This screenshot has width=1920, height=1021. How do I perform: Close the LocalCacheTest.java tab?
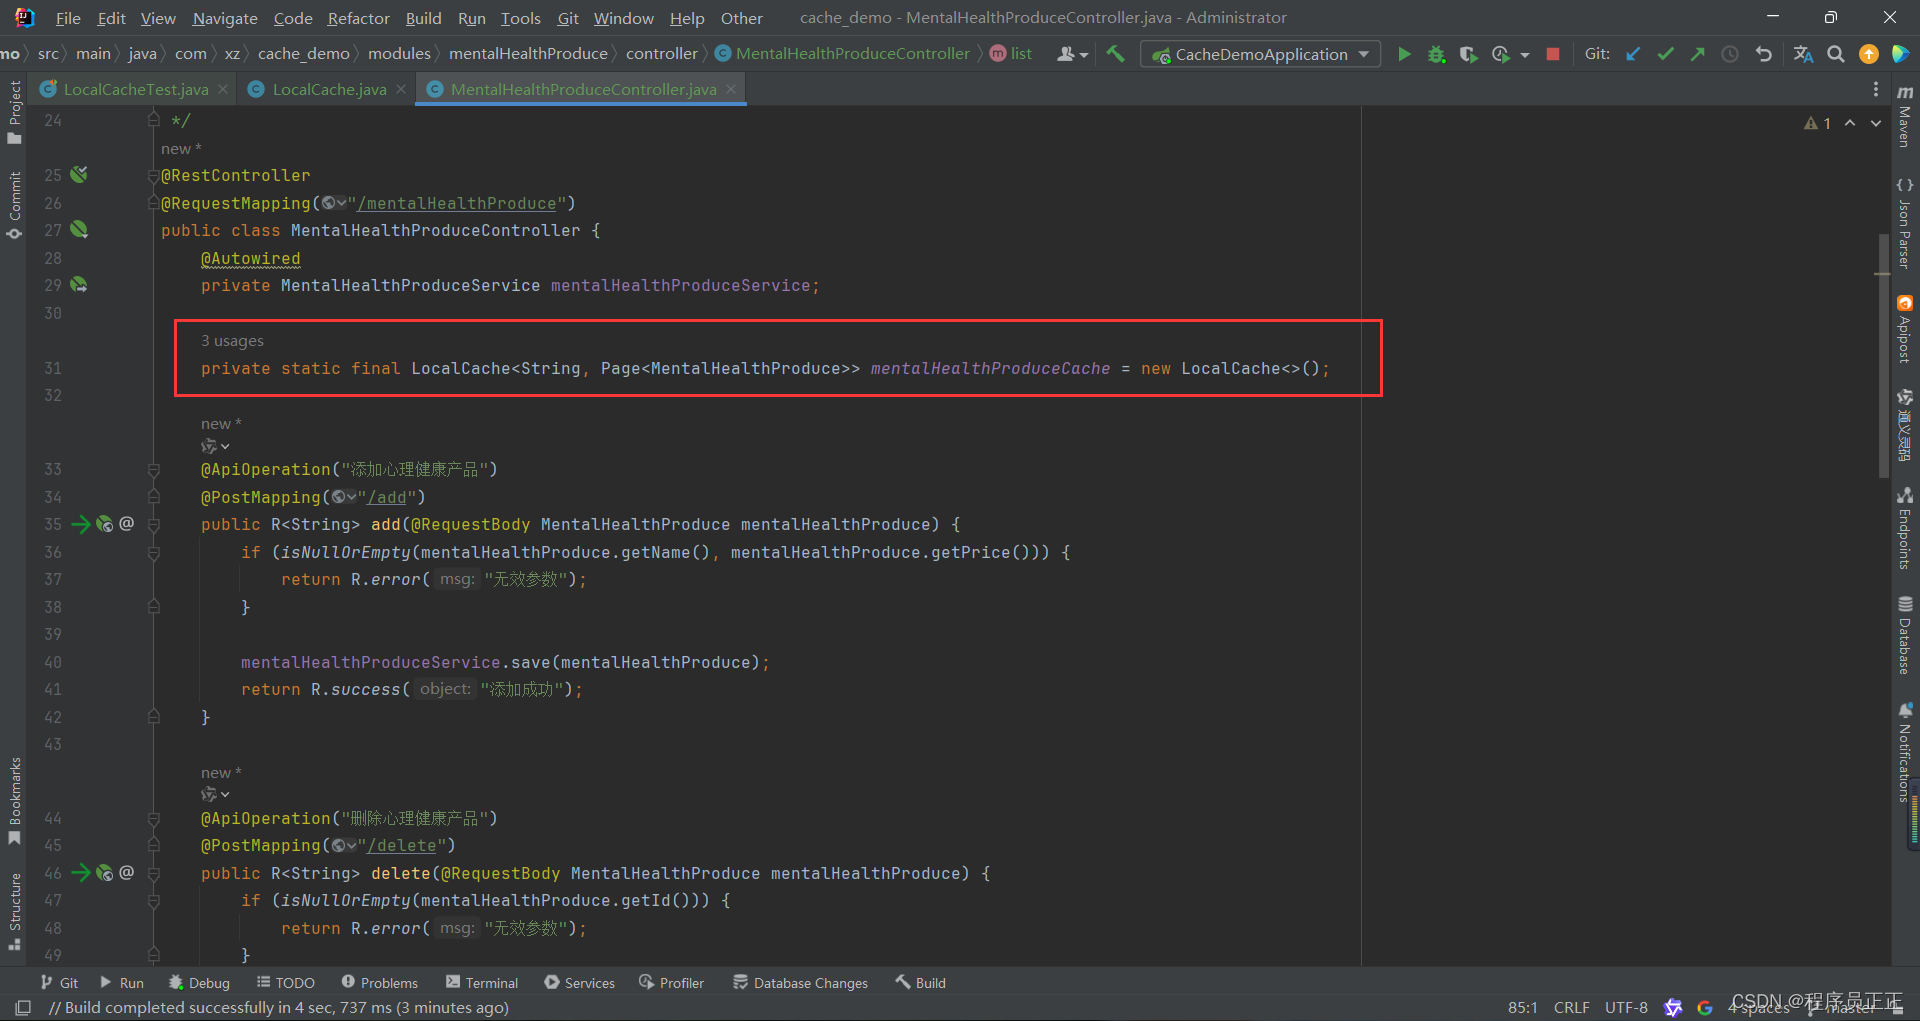[223, 89]
